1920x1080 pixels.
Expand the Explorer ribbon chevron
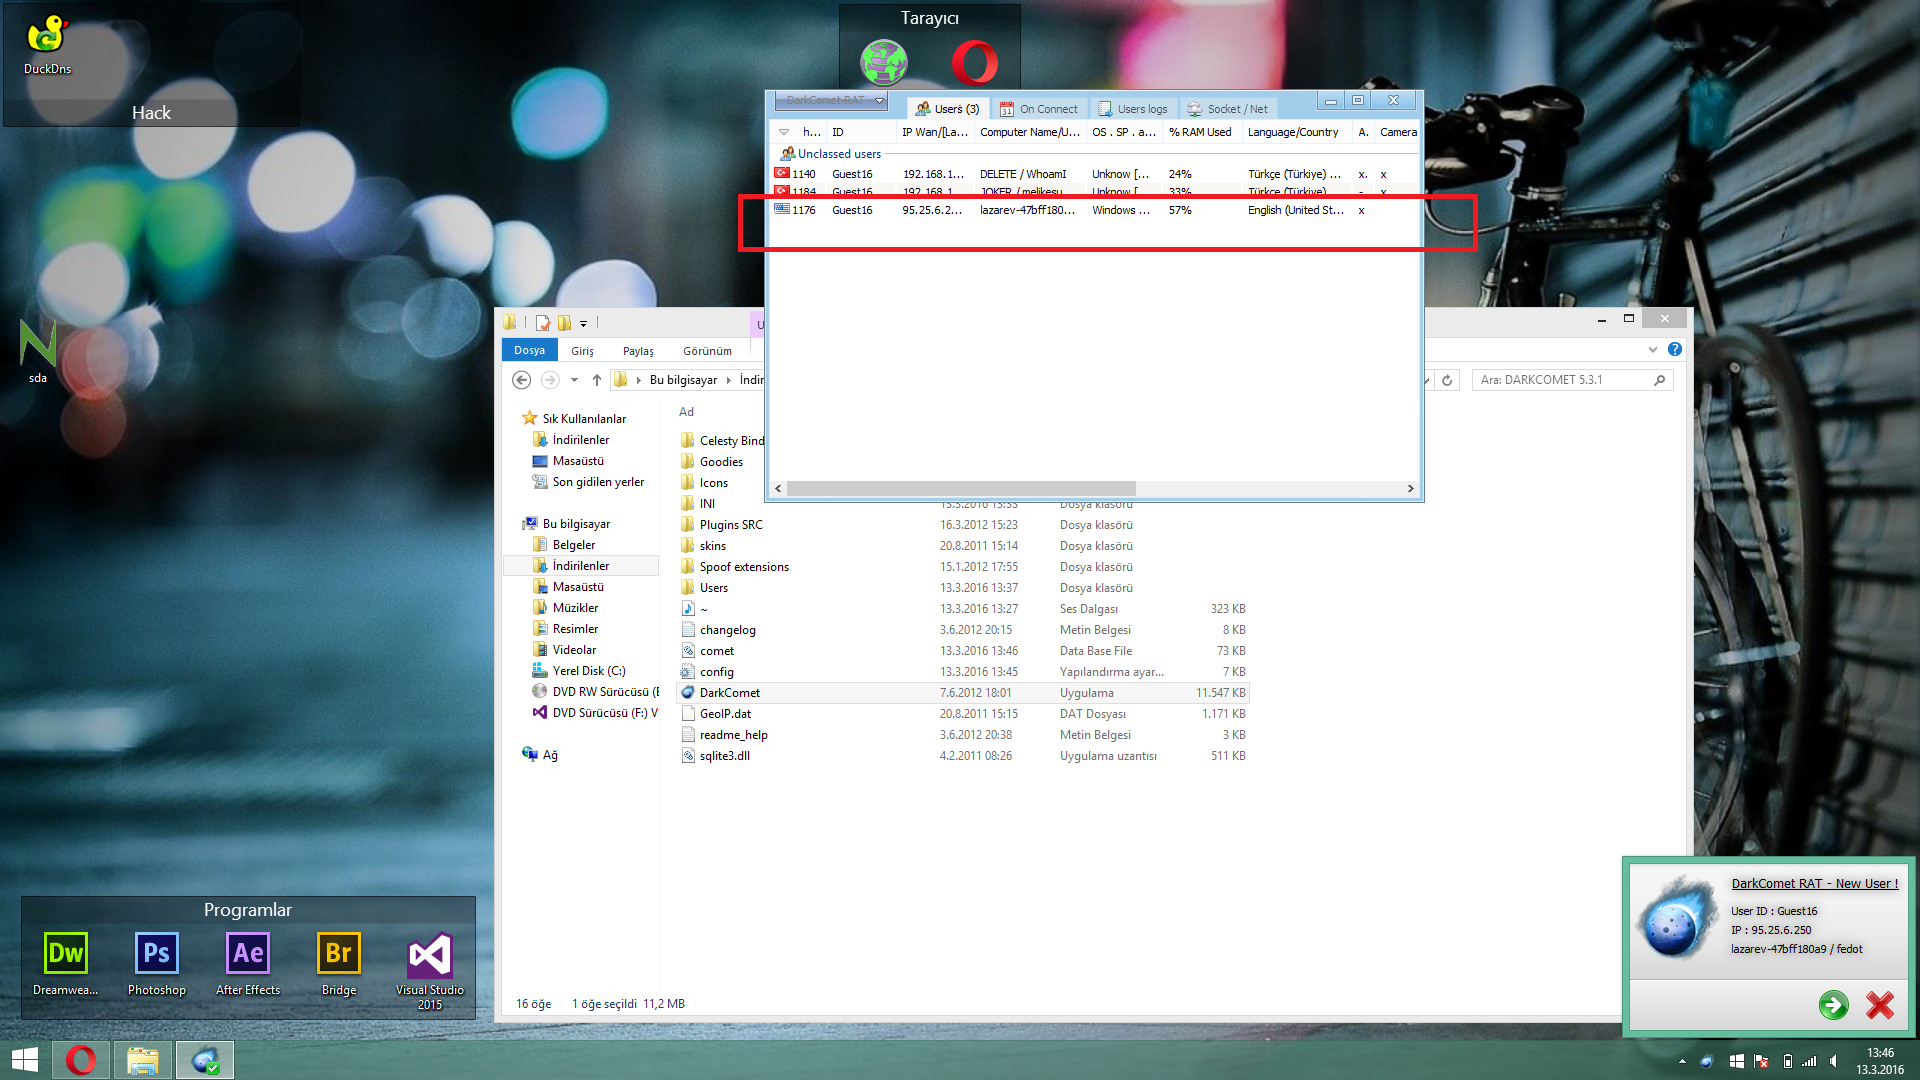[x=1652, y=349]
